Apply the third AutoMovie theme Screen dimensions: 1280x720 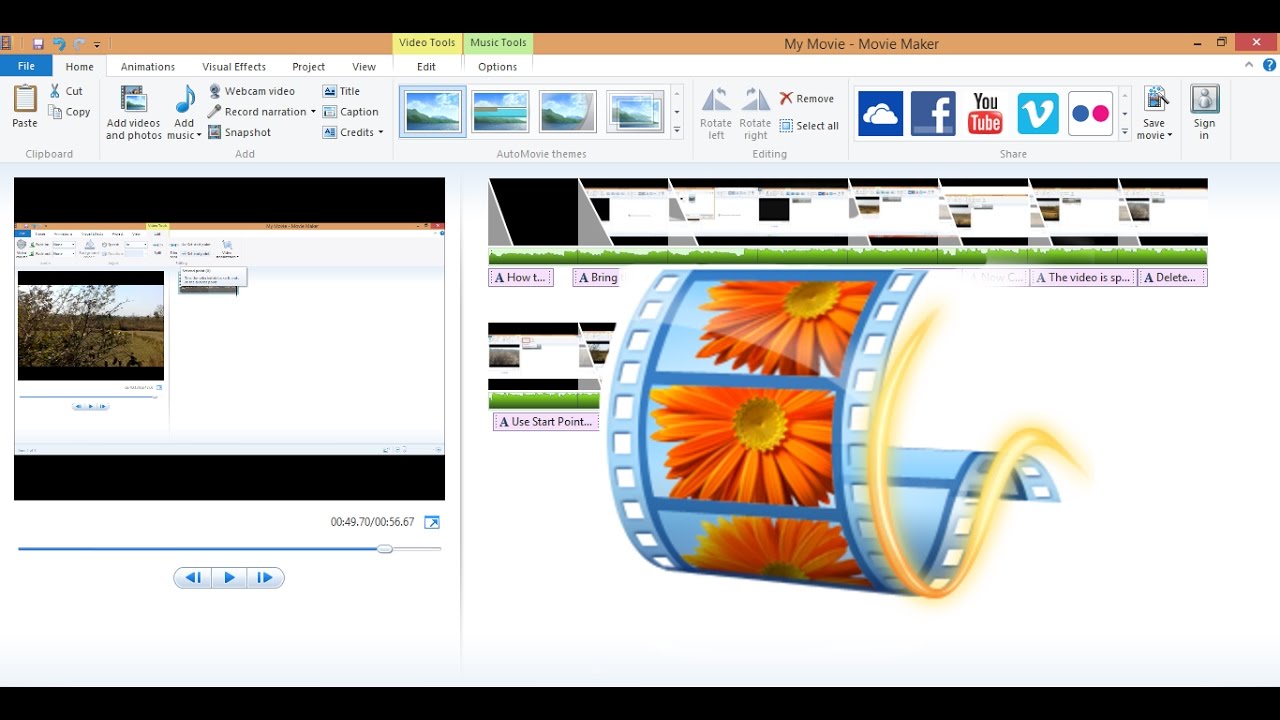(567, 111)
